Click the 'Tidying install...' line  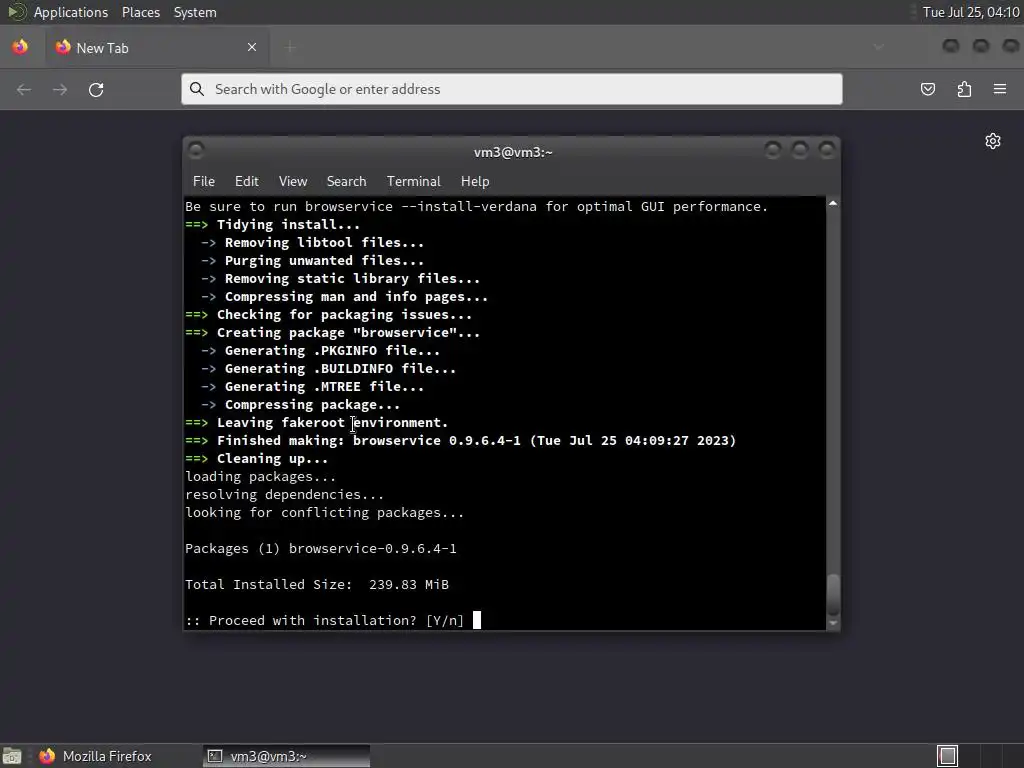coord(272,225)
